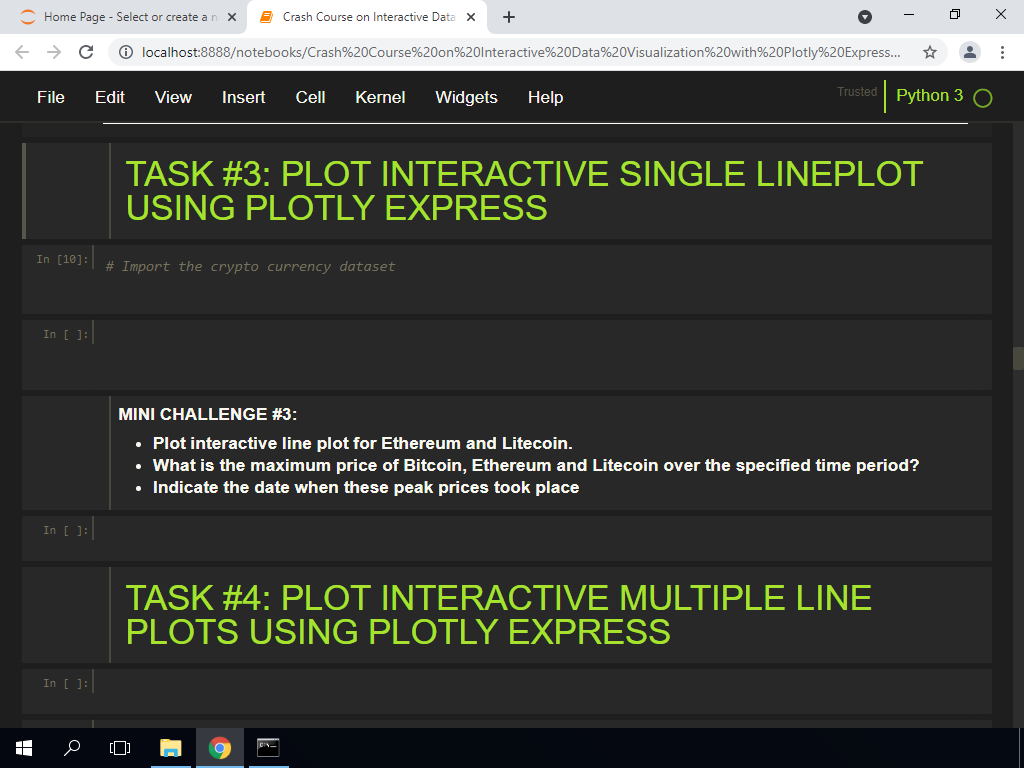Open the Help menu
This screenshot has height=768, width=1024.
coord(545,97)
